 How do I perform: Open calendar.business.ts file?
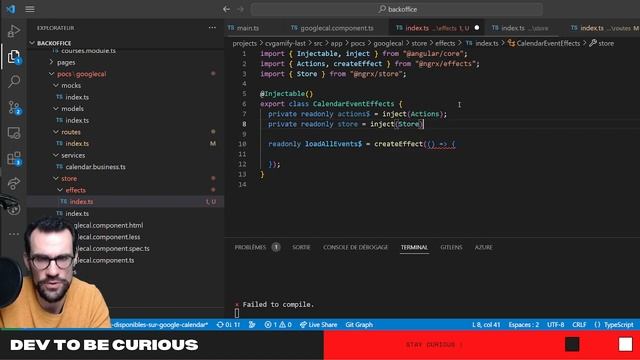click(x=96, y=167)
